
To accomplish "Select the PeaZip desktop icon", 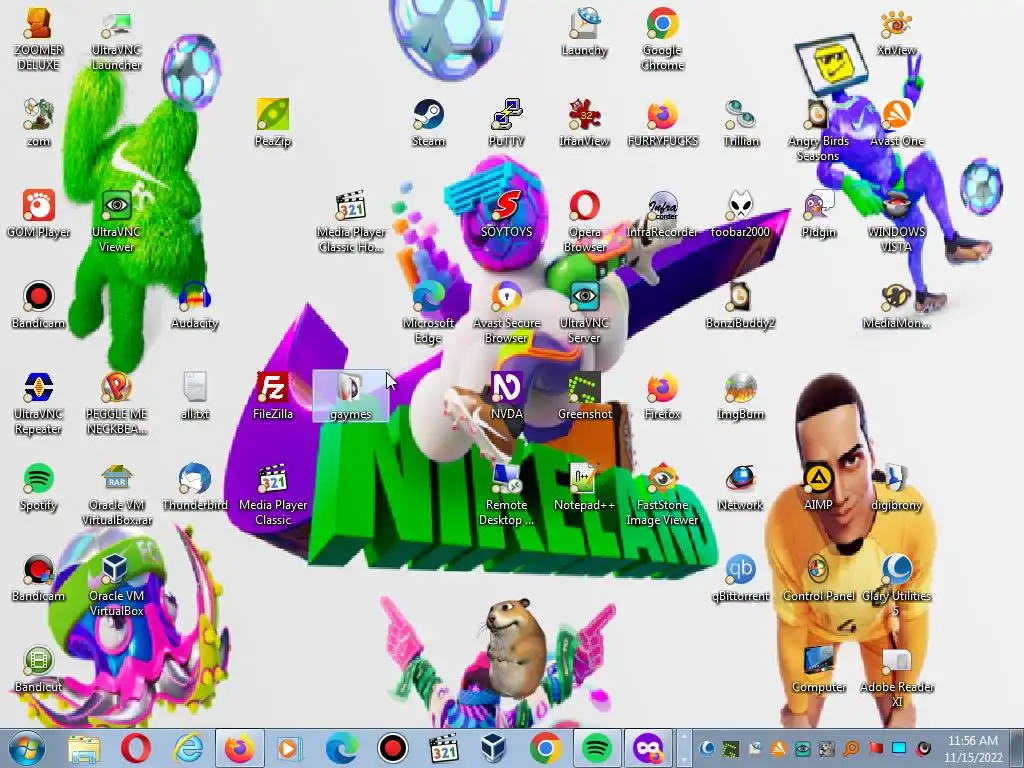I will tap(273, 122).
